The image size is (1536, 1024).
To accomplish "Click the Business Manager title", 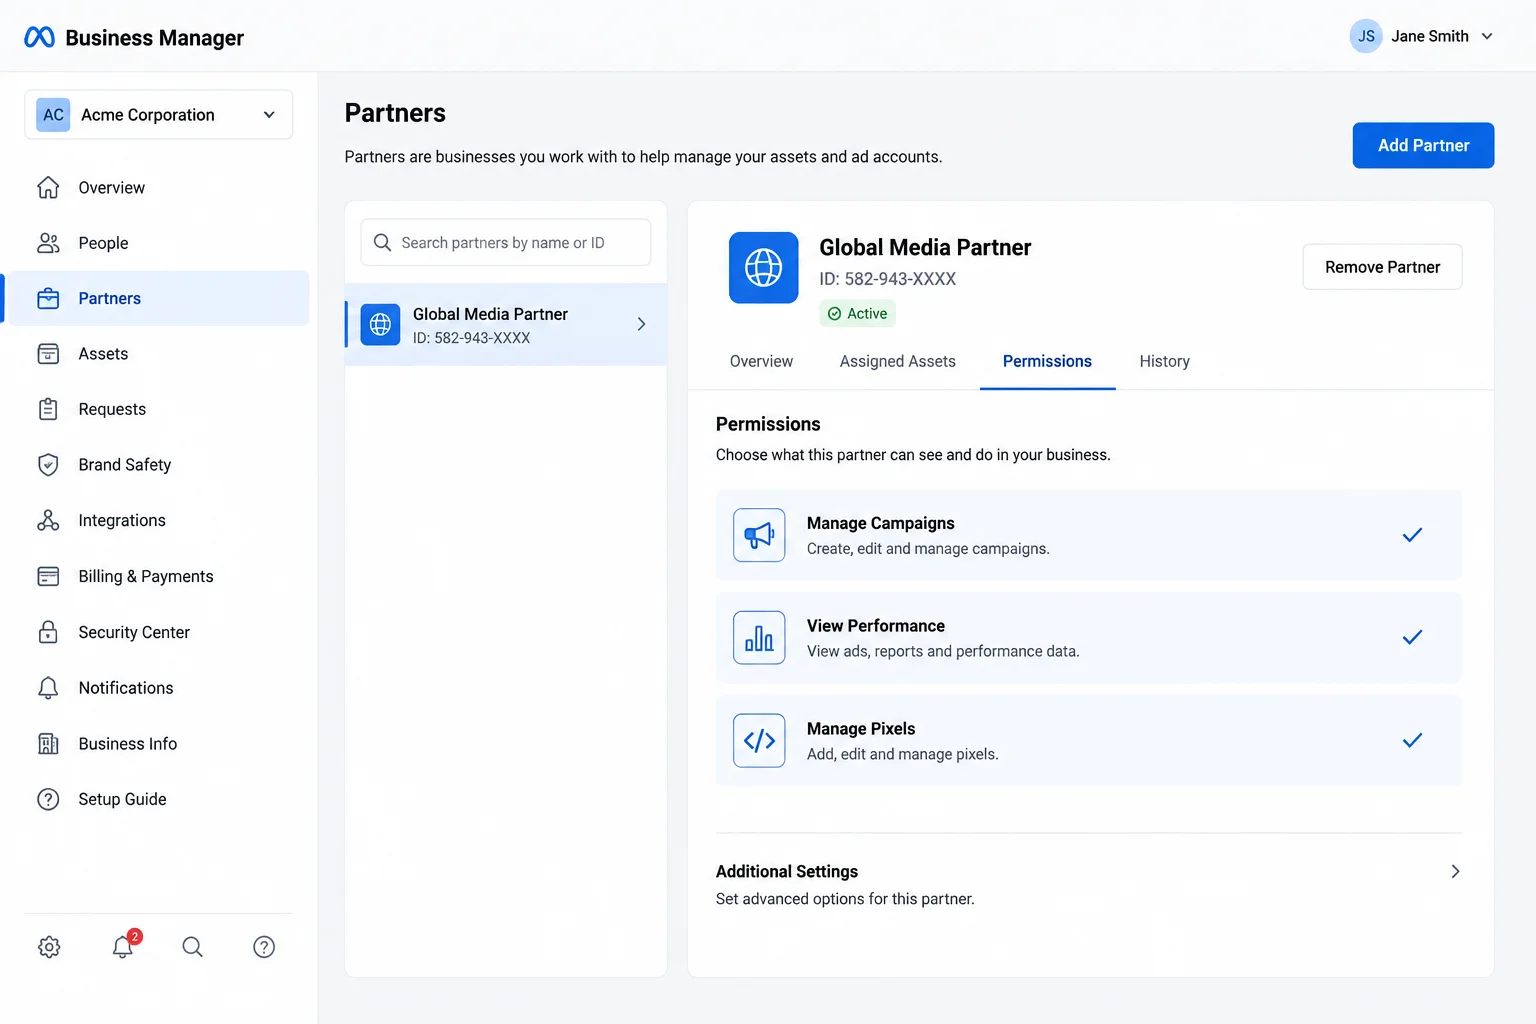I will 154,38.
